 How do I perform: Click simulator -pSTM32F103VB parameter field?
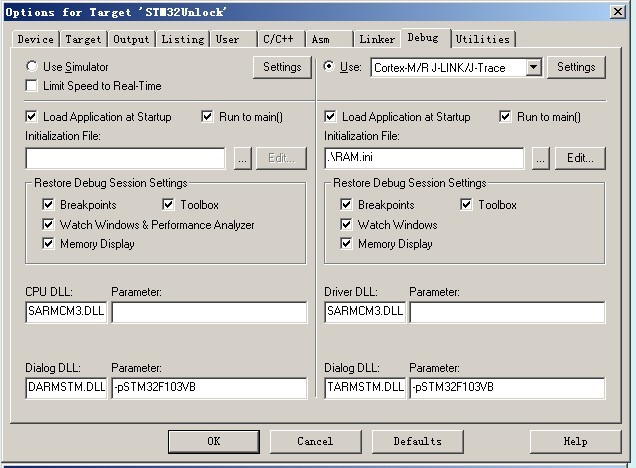209,388
